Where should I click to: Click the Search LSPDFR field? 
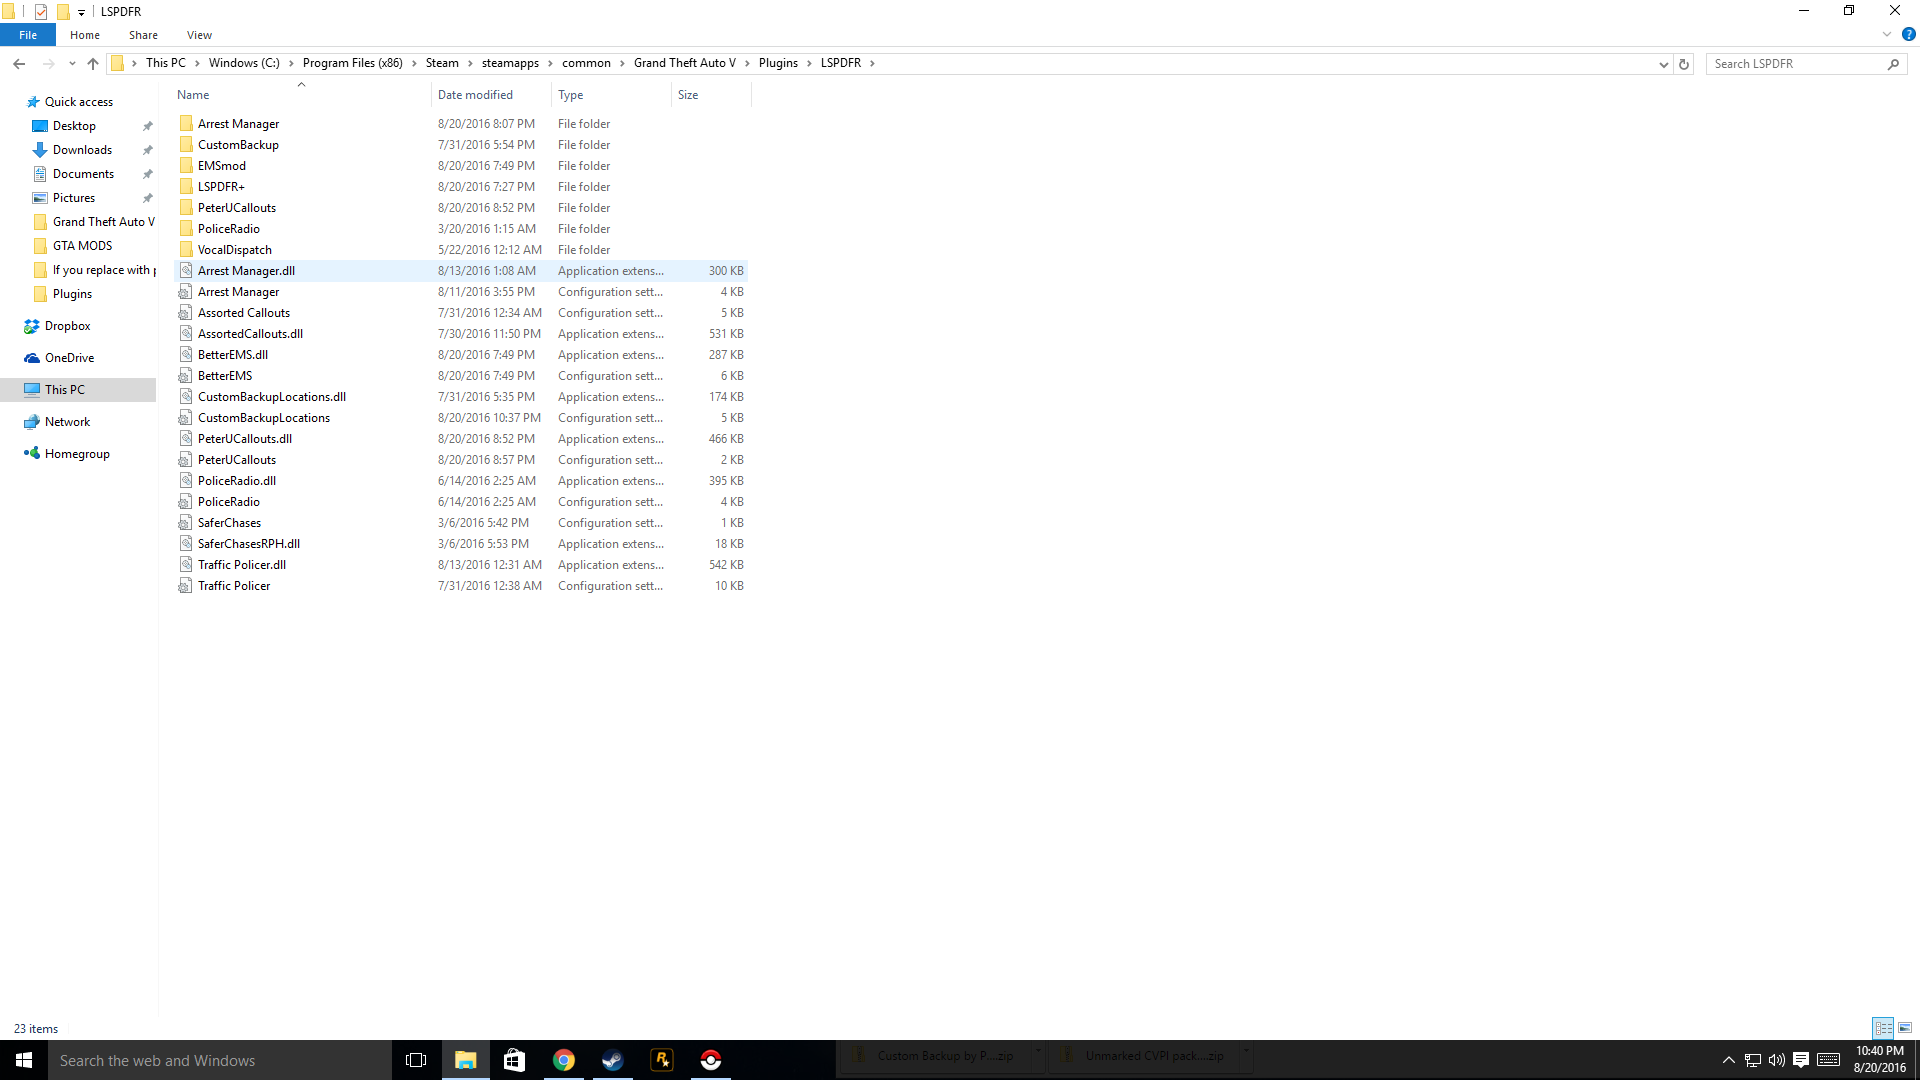(1795, 64)
